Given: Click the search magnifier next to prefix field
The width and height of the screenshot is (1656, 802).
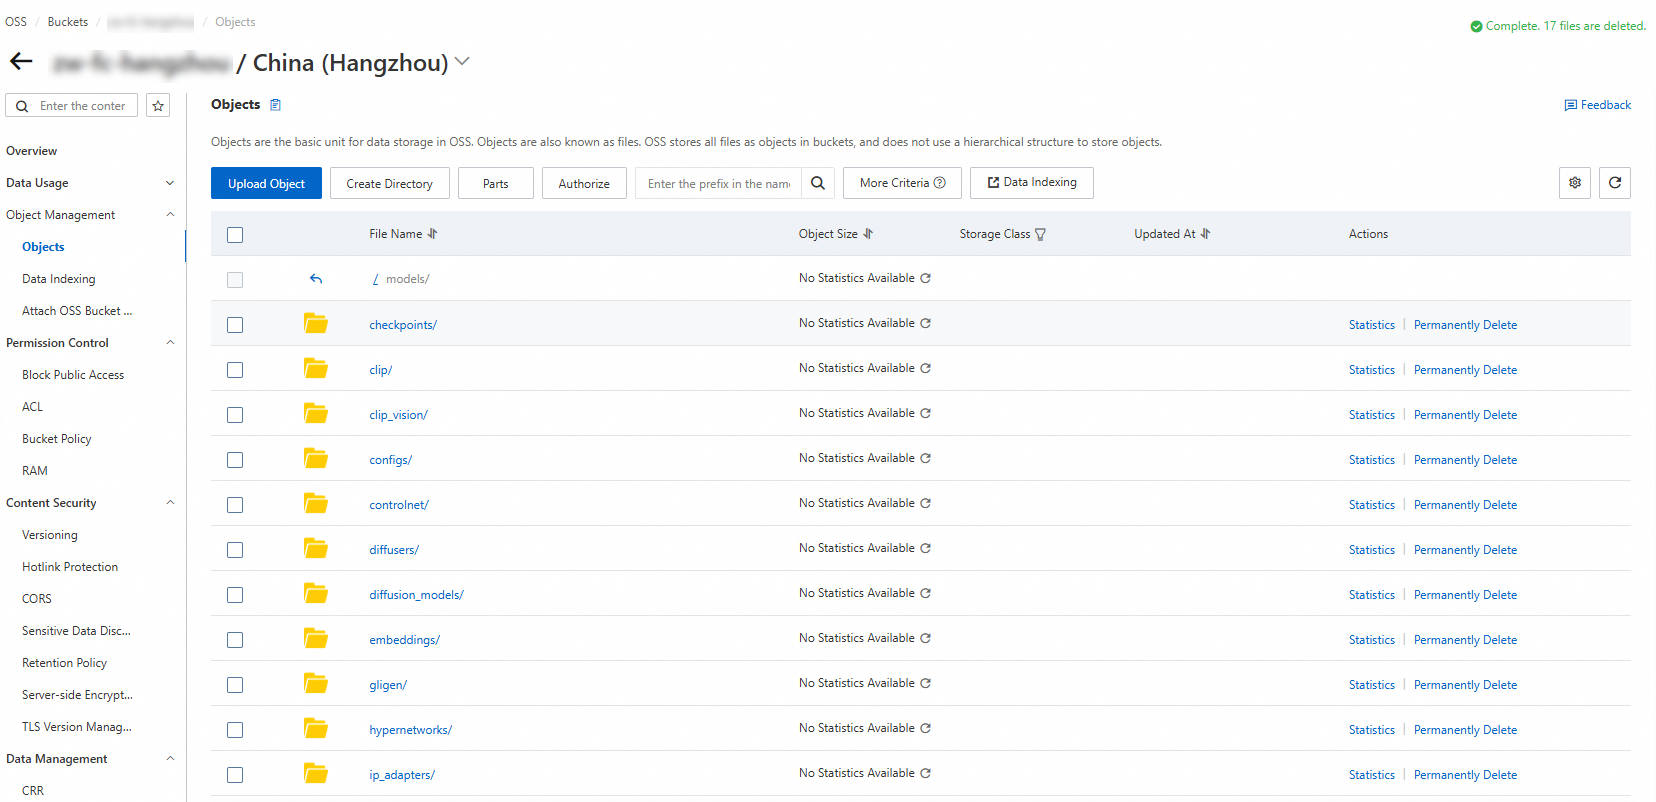Looking at the screenshot, I should (818, 183).
